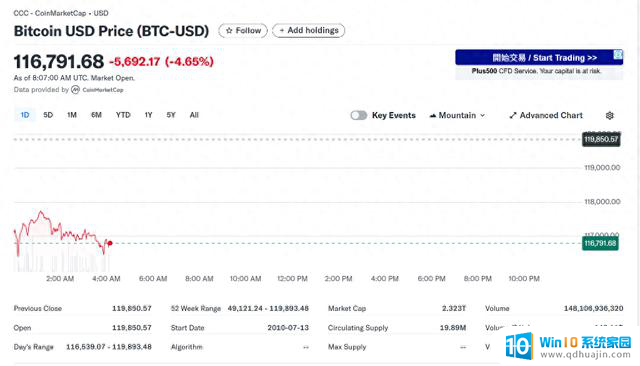
Task: Click the CoinMarketCap logo icon
Action: [75, 90]
